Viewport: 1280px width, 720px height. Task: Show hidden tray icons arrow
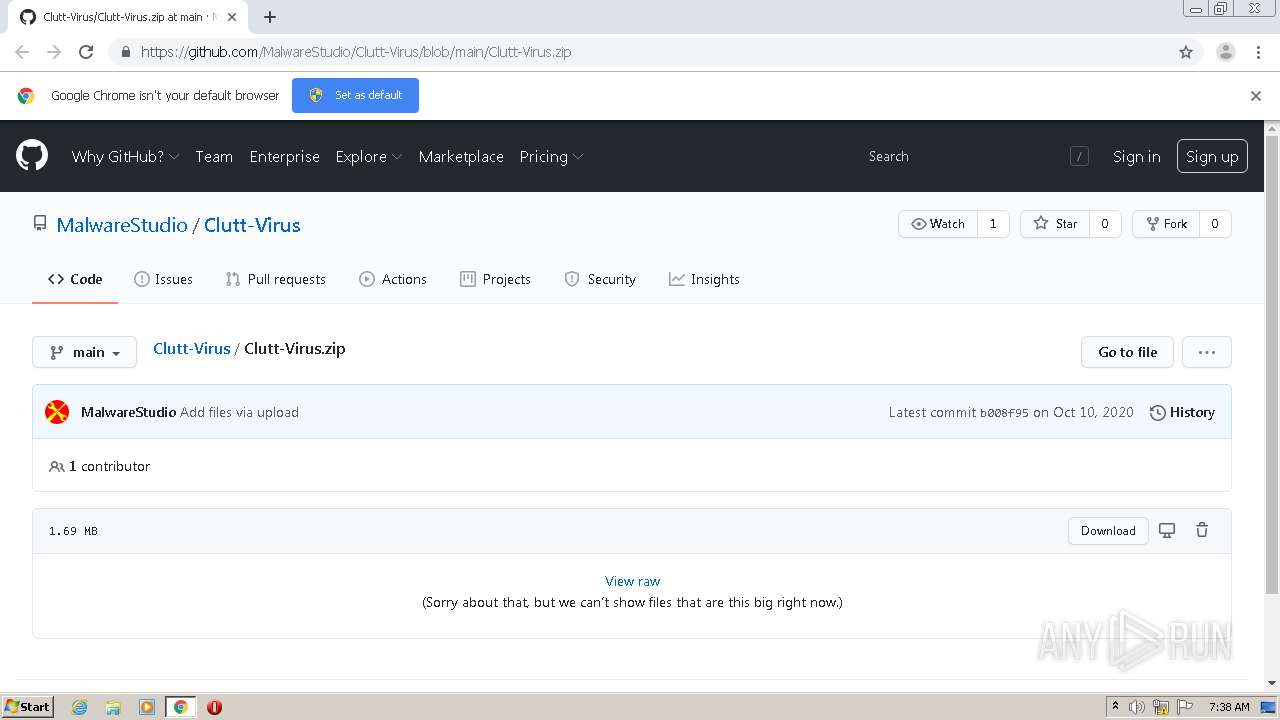pyautogui.click(x=1114, y=707)
